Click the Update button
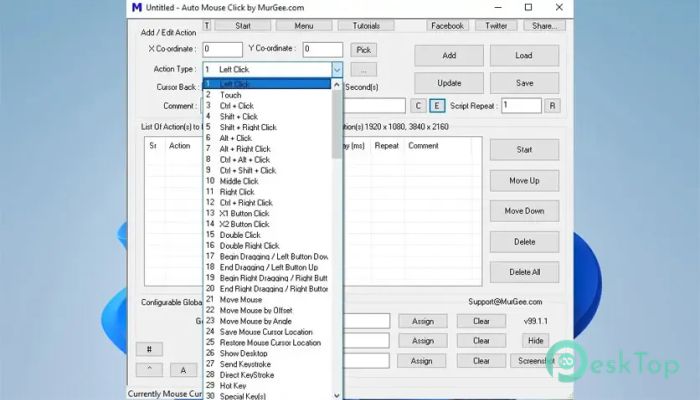This screenshot has height=400, width=700. (x=449, y=83)
